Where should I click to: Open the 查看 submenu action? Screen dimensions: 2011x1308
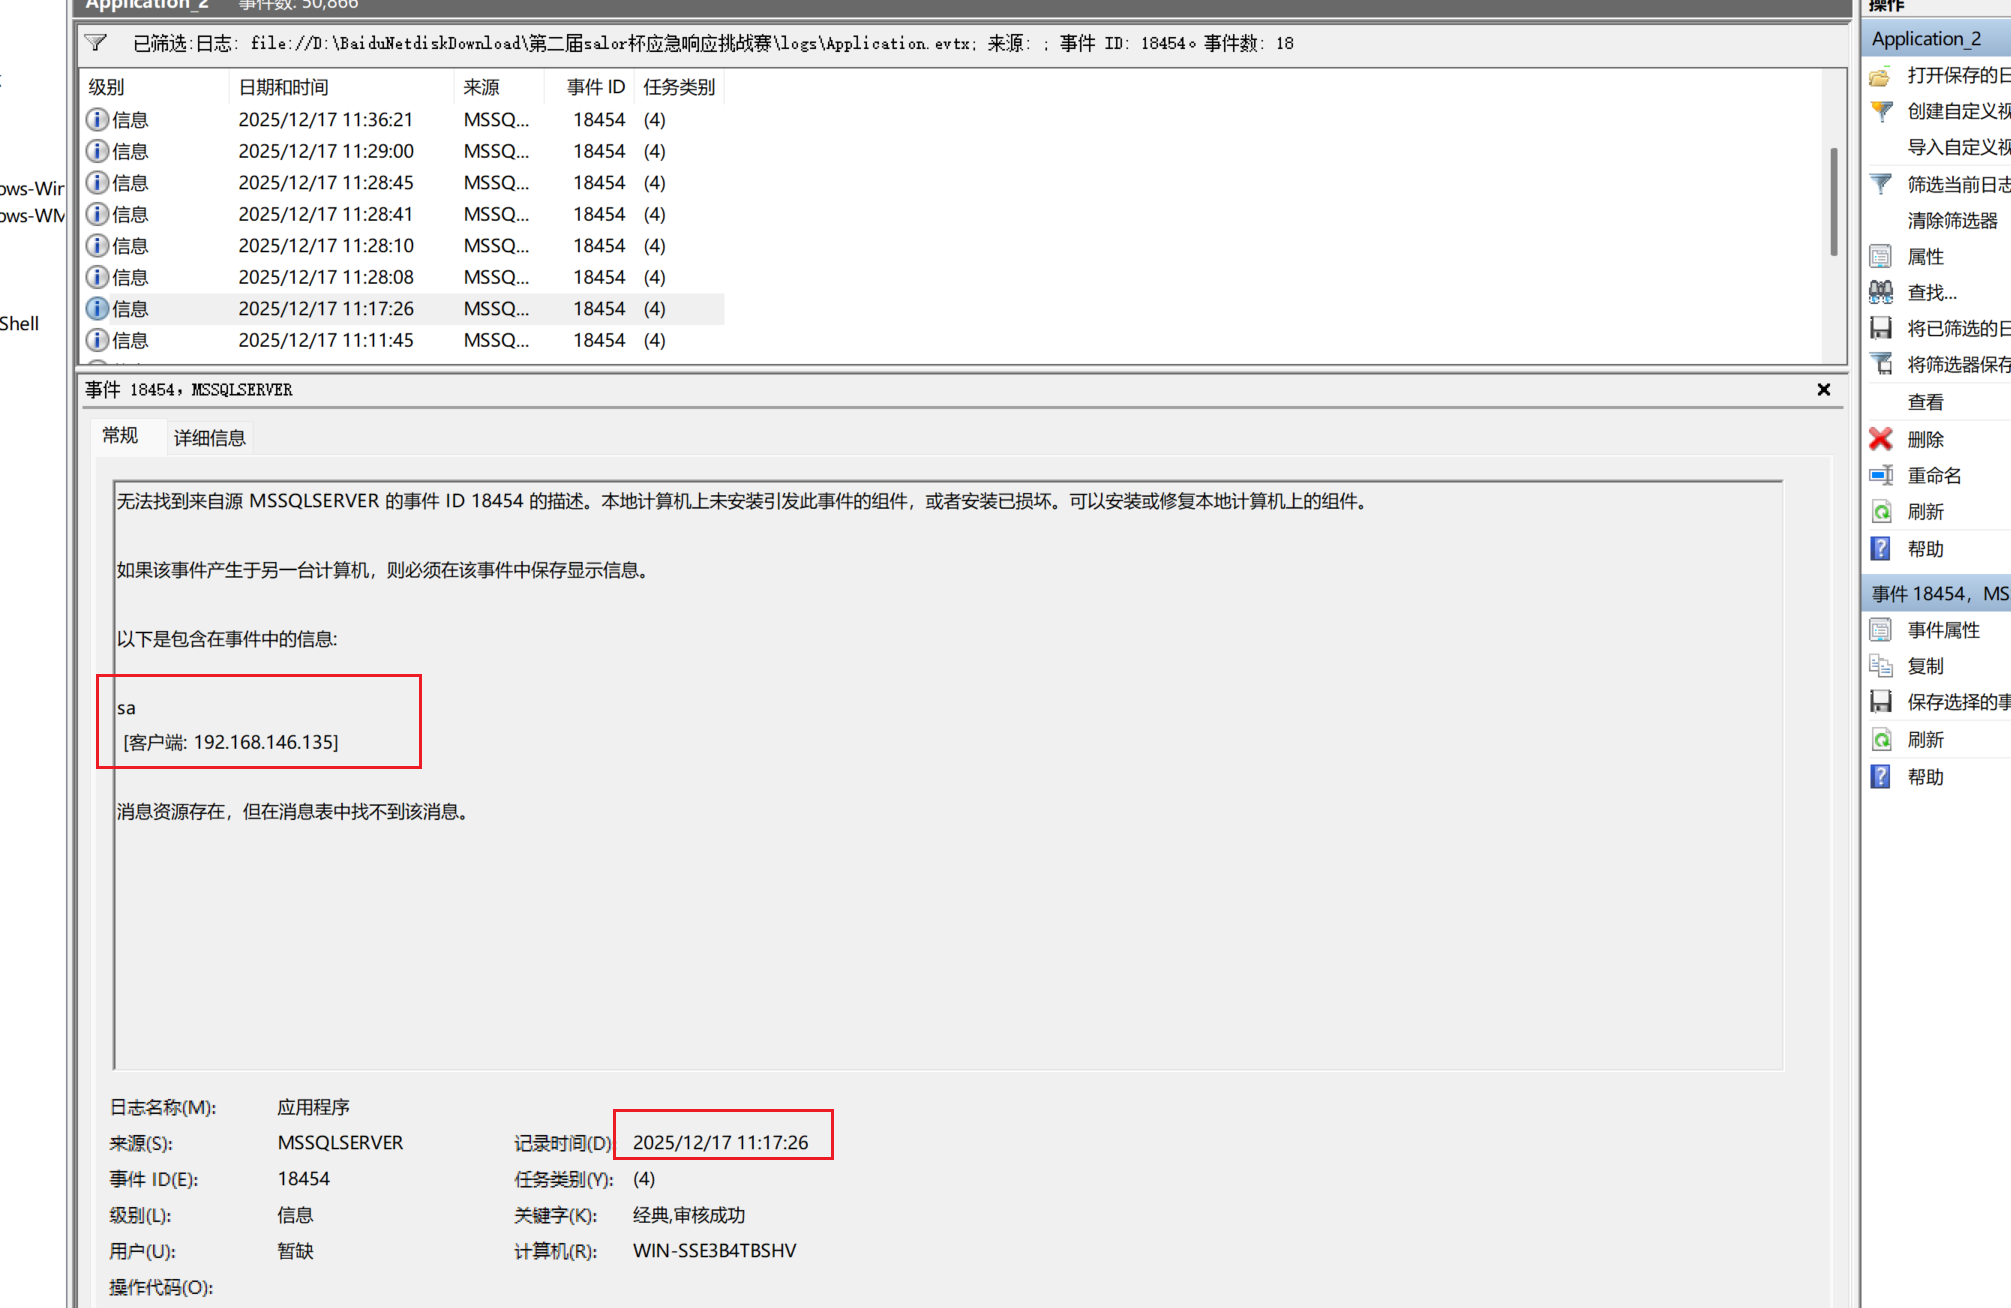(1925, 402)
